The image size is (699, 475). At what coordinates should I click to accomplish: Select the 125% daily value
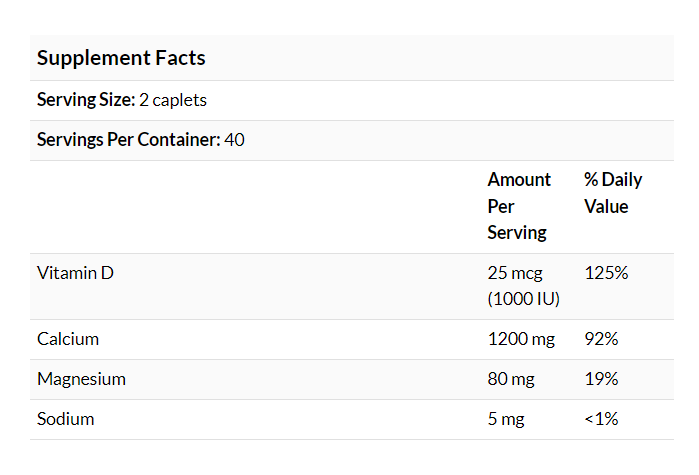[606, 272]
